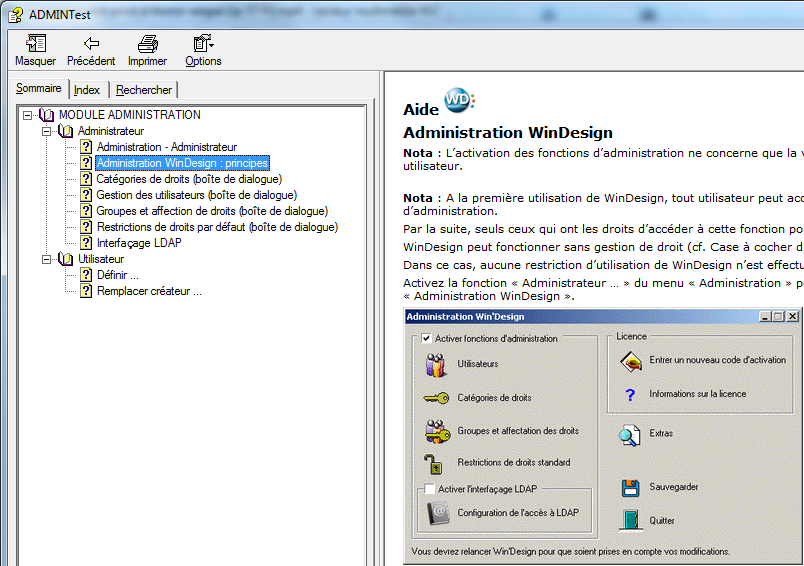
Task: Click Entrer un nouveau code d'activation icon
Action: 631,361
